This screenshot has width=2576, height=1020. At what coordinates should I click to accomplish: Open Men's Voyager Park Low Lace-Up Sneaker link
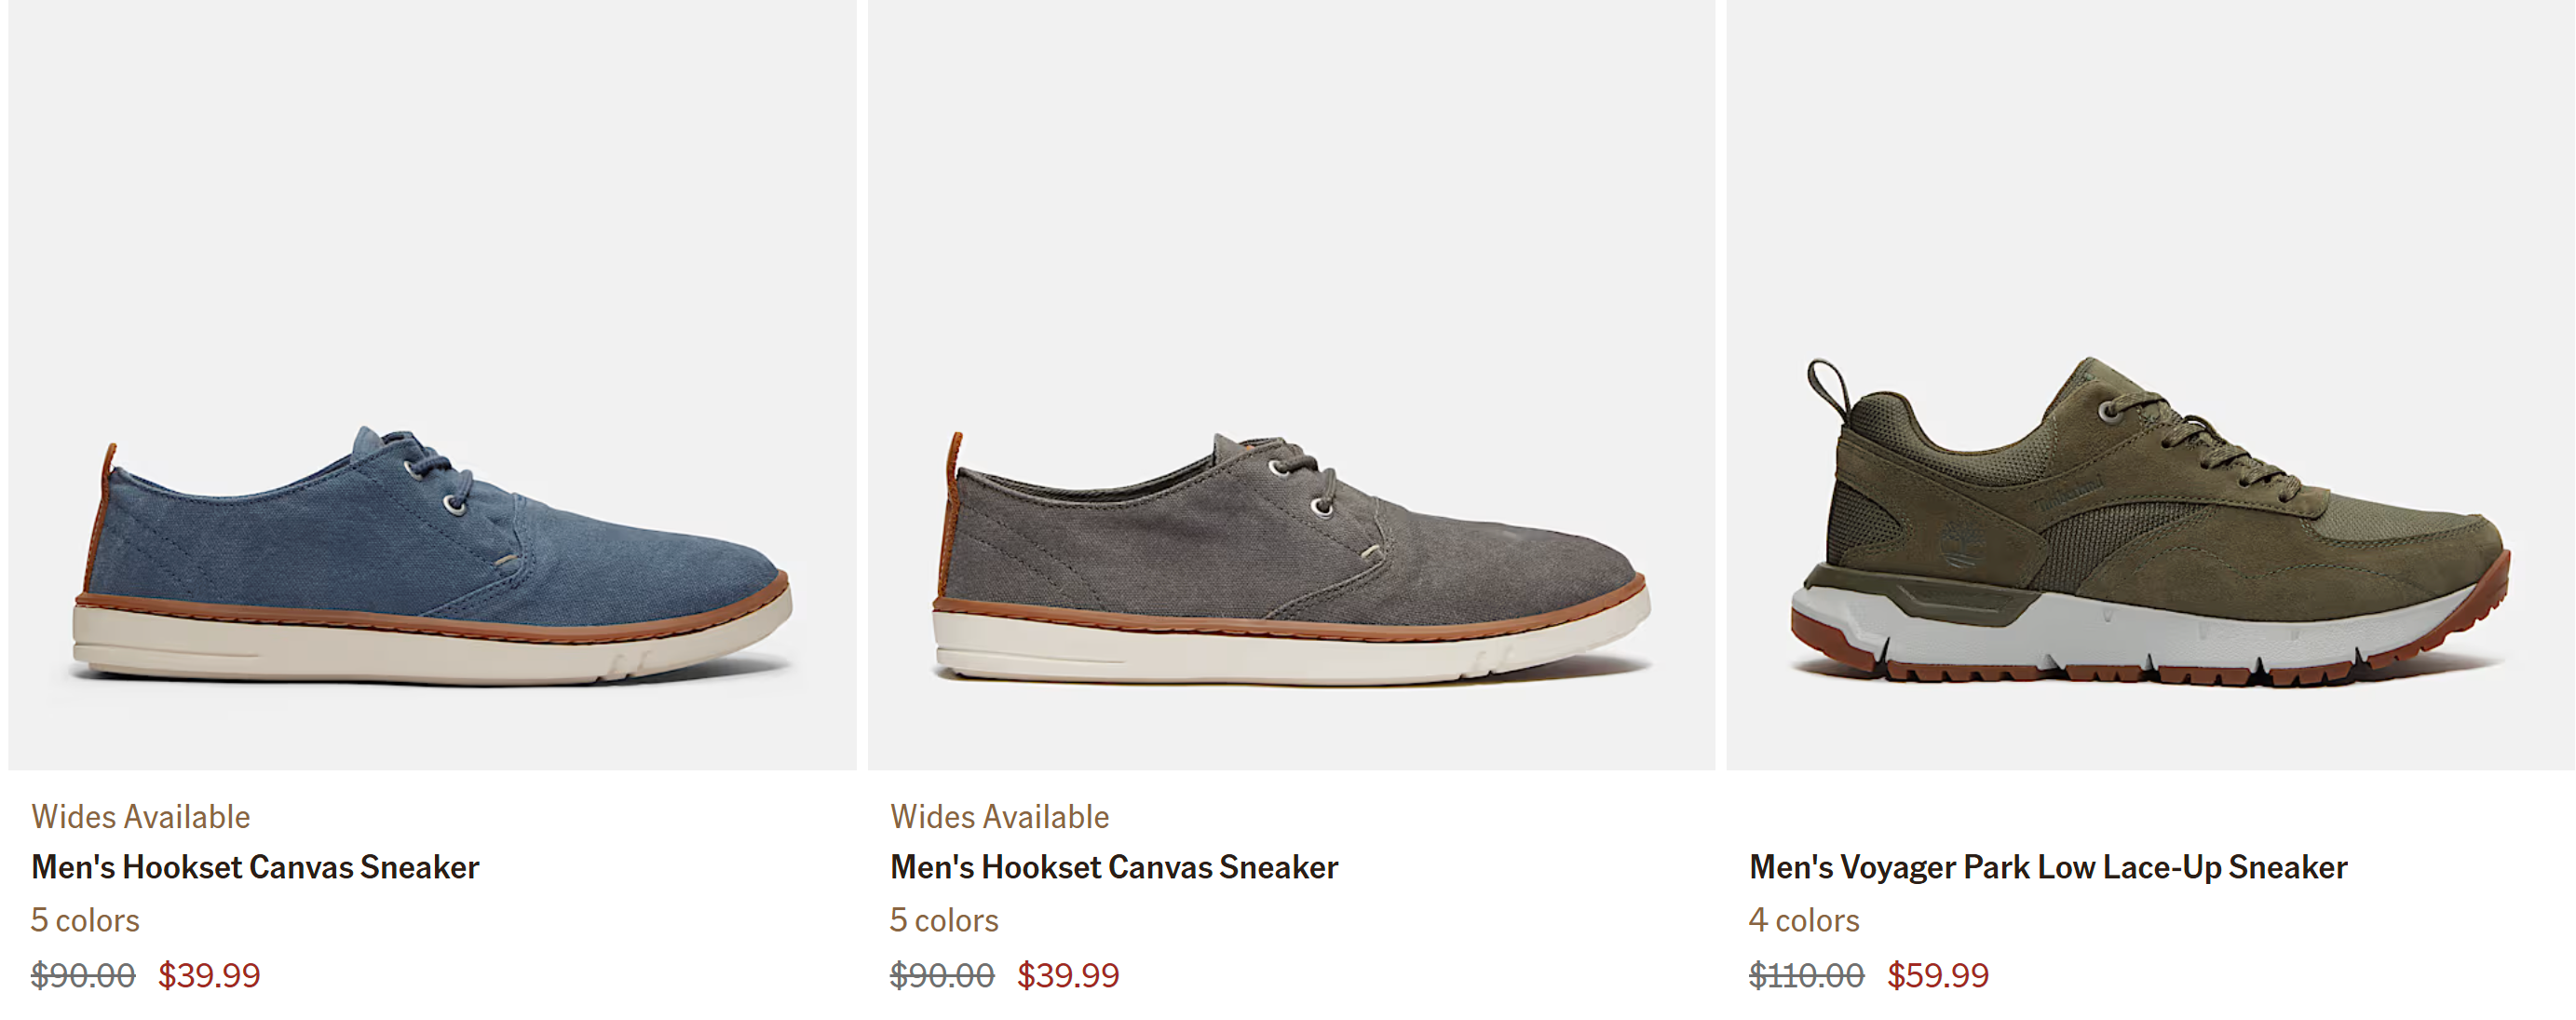click(2048, 867)
